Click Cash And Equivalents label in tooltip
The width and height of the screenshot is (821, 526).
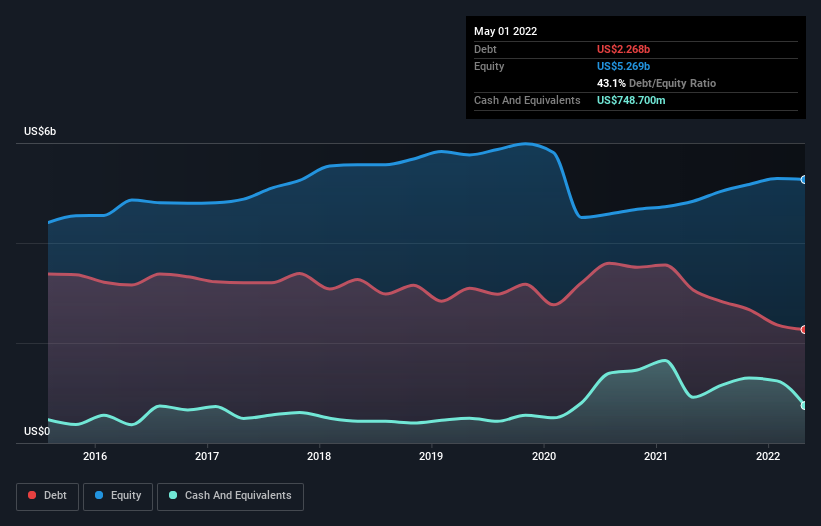click(527, 100)
